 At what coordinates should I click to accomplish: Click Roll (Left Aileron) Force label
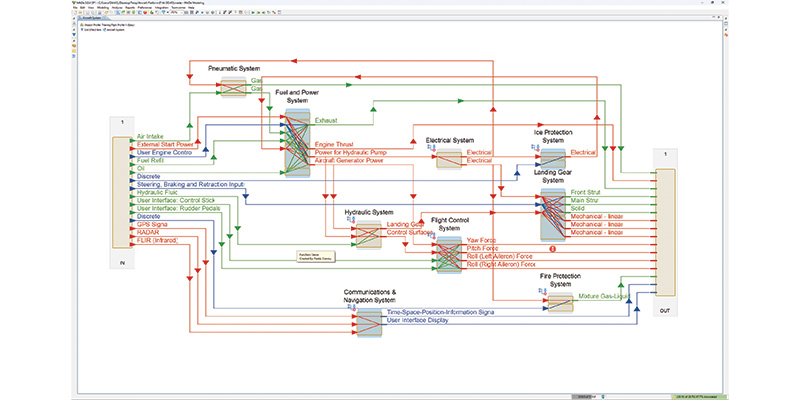499,256
